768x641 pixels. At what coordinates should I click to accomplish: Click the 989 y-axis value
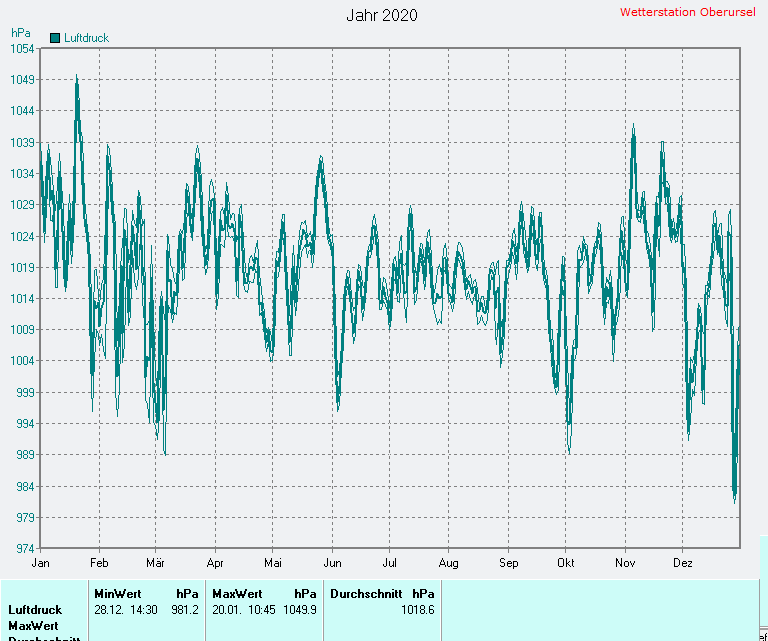(x=25, y=455)
